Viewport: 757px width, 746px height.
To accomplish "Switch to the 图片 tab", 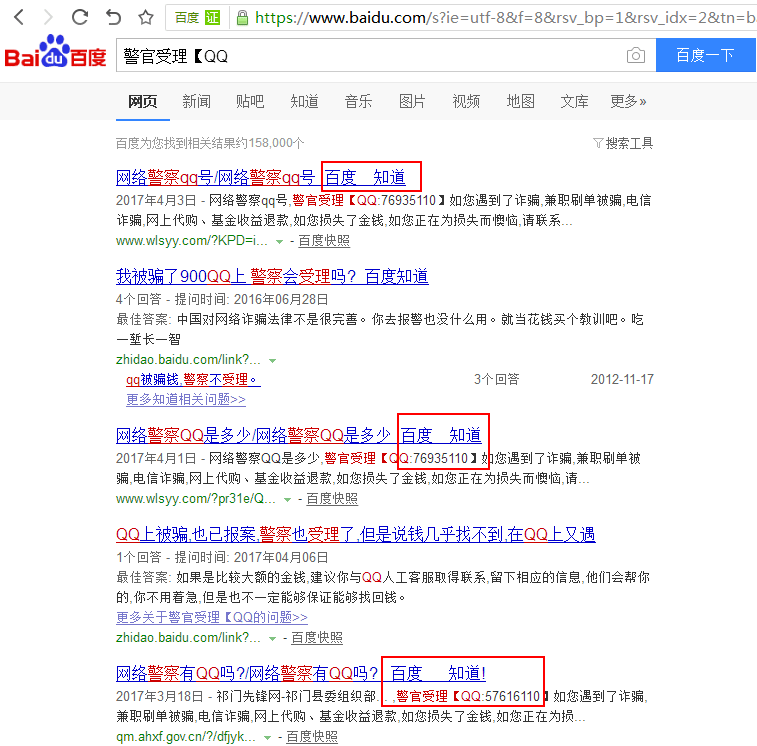I will pyautogui.click(x=412, y=101).
